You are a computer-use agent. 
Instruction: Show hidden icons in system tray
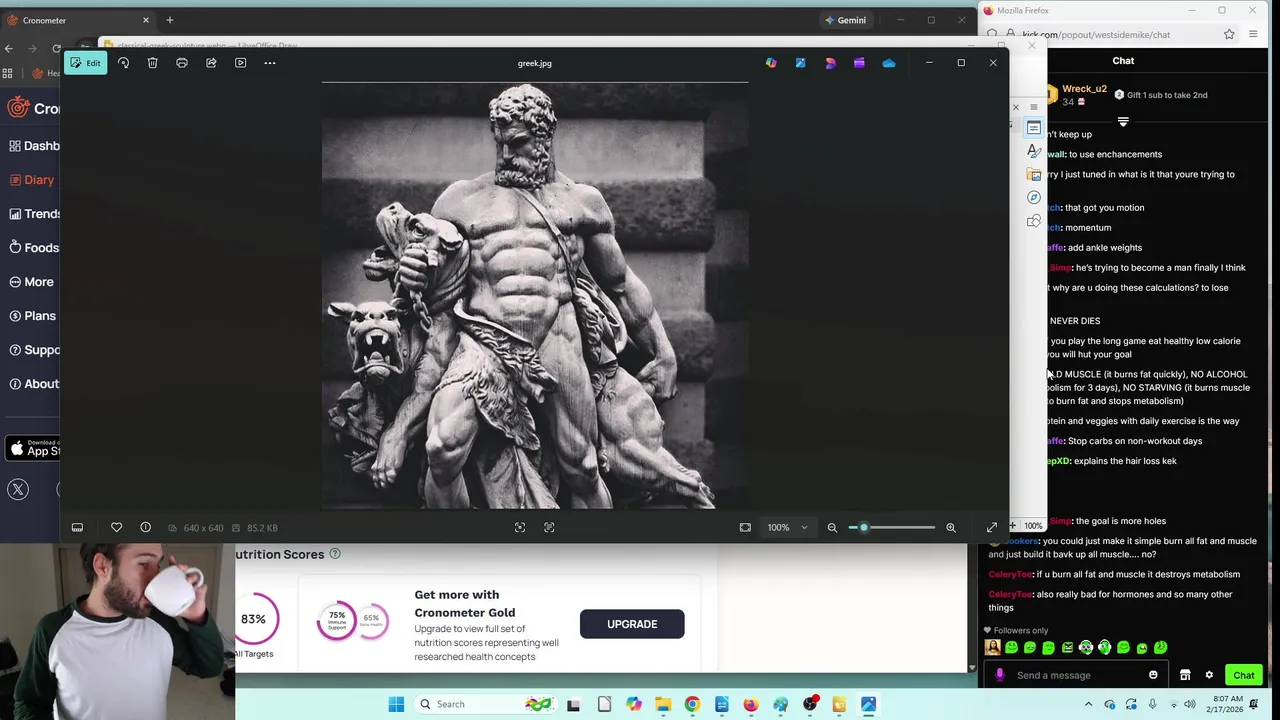[1089, 704]
